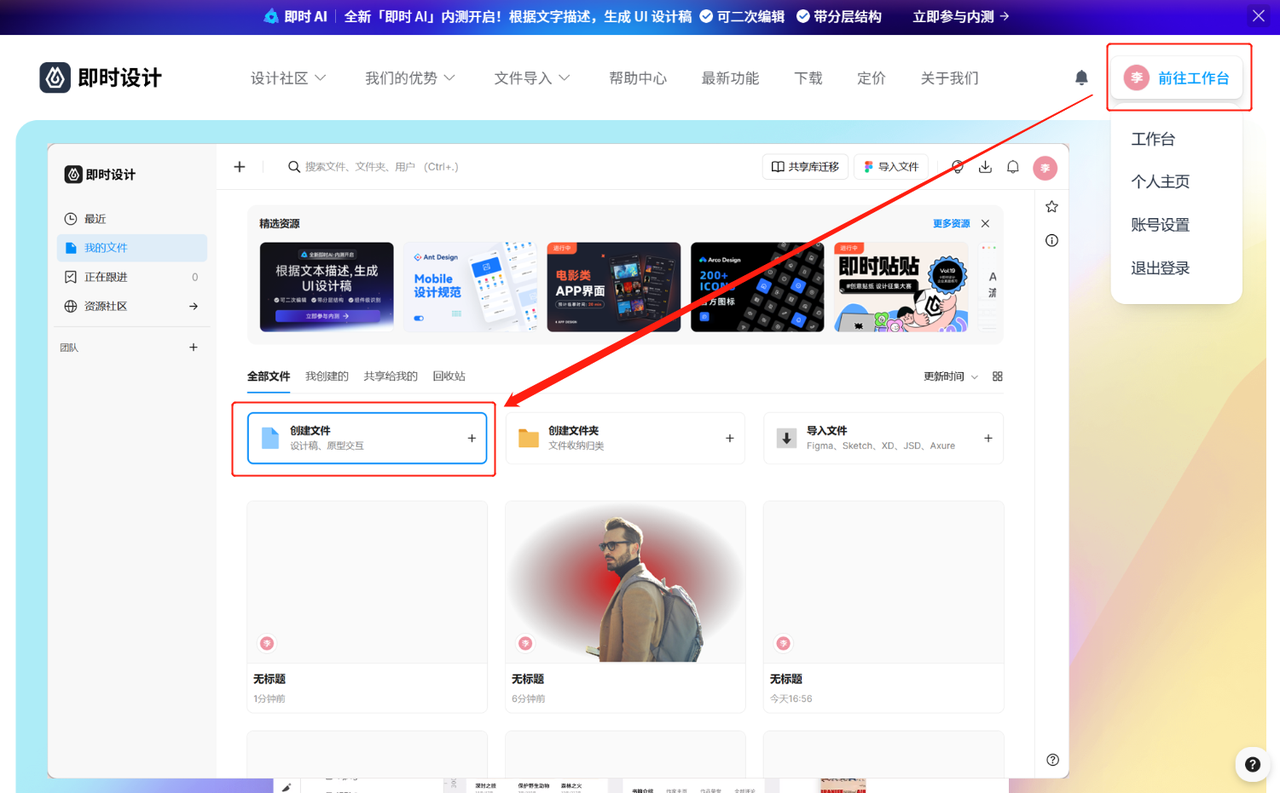This screenshot has width=1280, height=793.
Task: Click the user avatar in the file browser
Action: pos(1045,168)
